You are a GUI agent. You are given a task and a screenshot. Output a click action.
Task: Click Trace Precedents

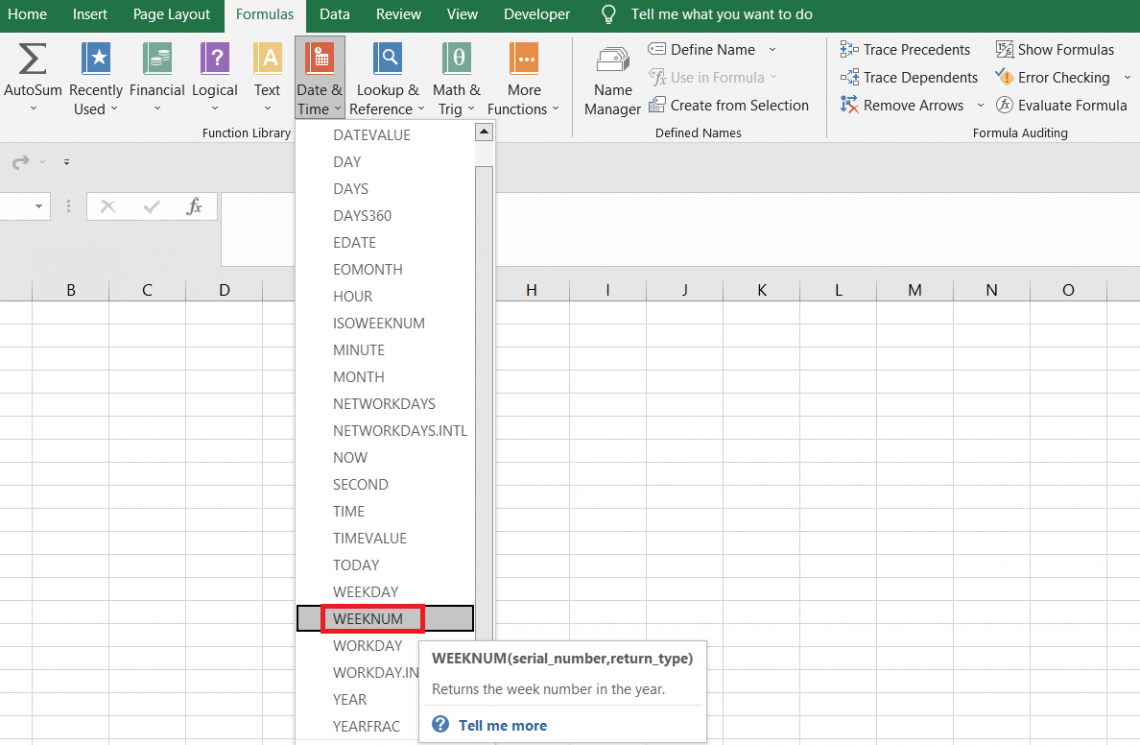click(916, 49)
